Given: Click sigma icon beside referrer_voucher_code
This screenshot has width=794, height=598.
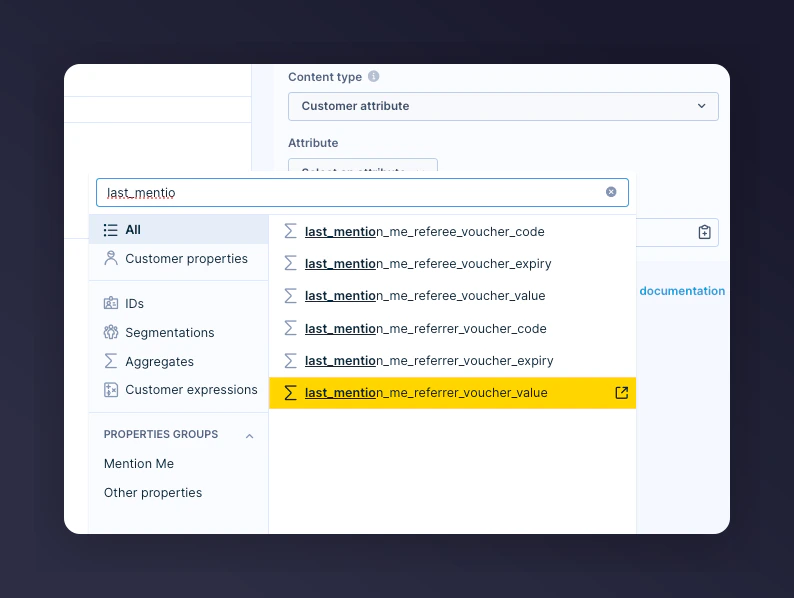Looking at the screenshot, I should point(290,328).
